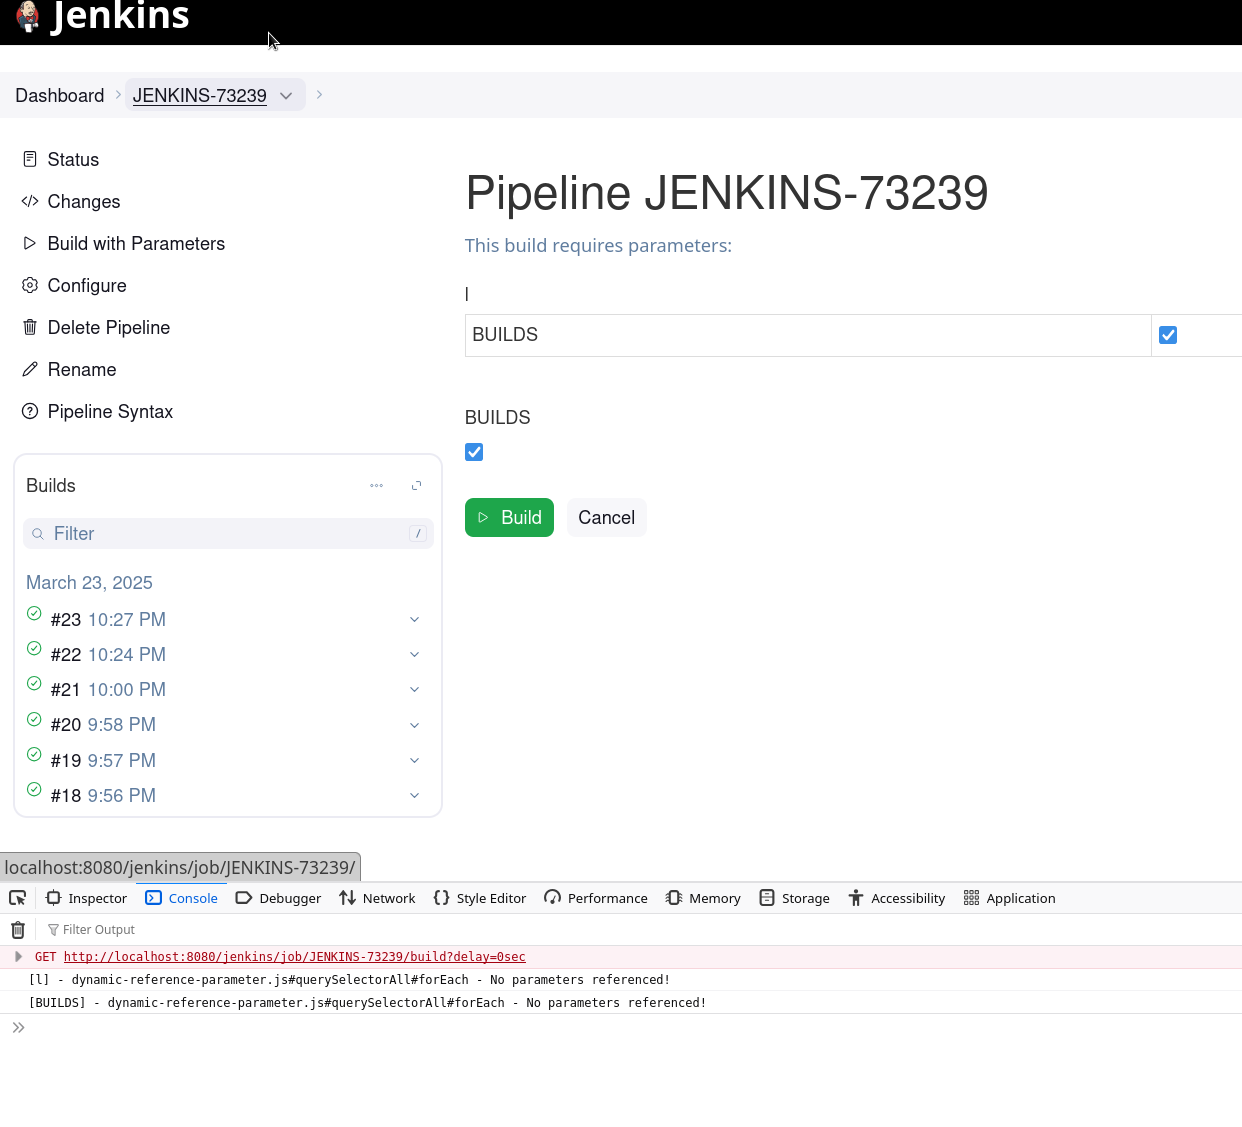
Task: Switch to the Accessibility devtools tab
Action: [896, 898]
